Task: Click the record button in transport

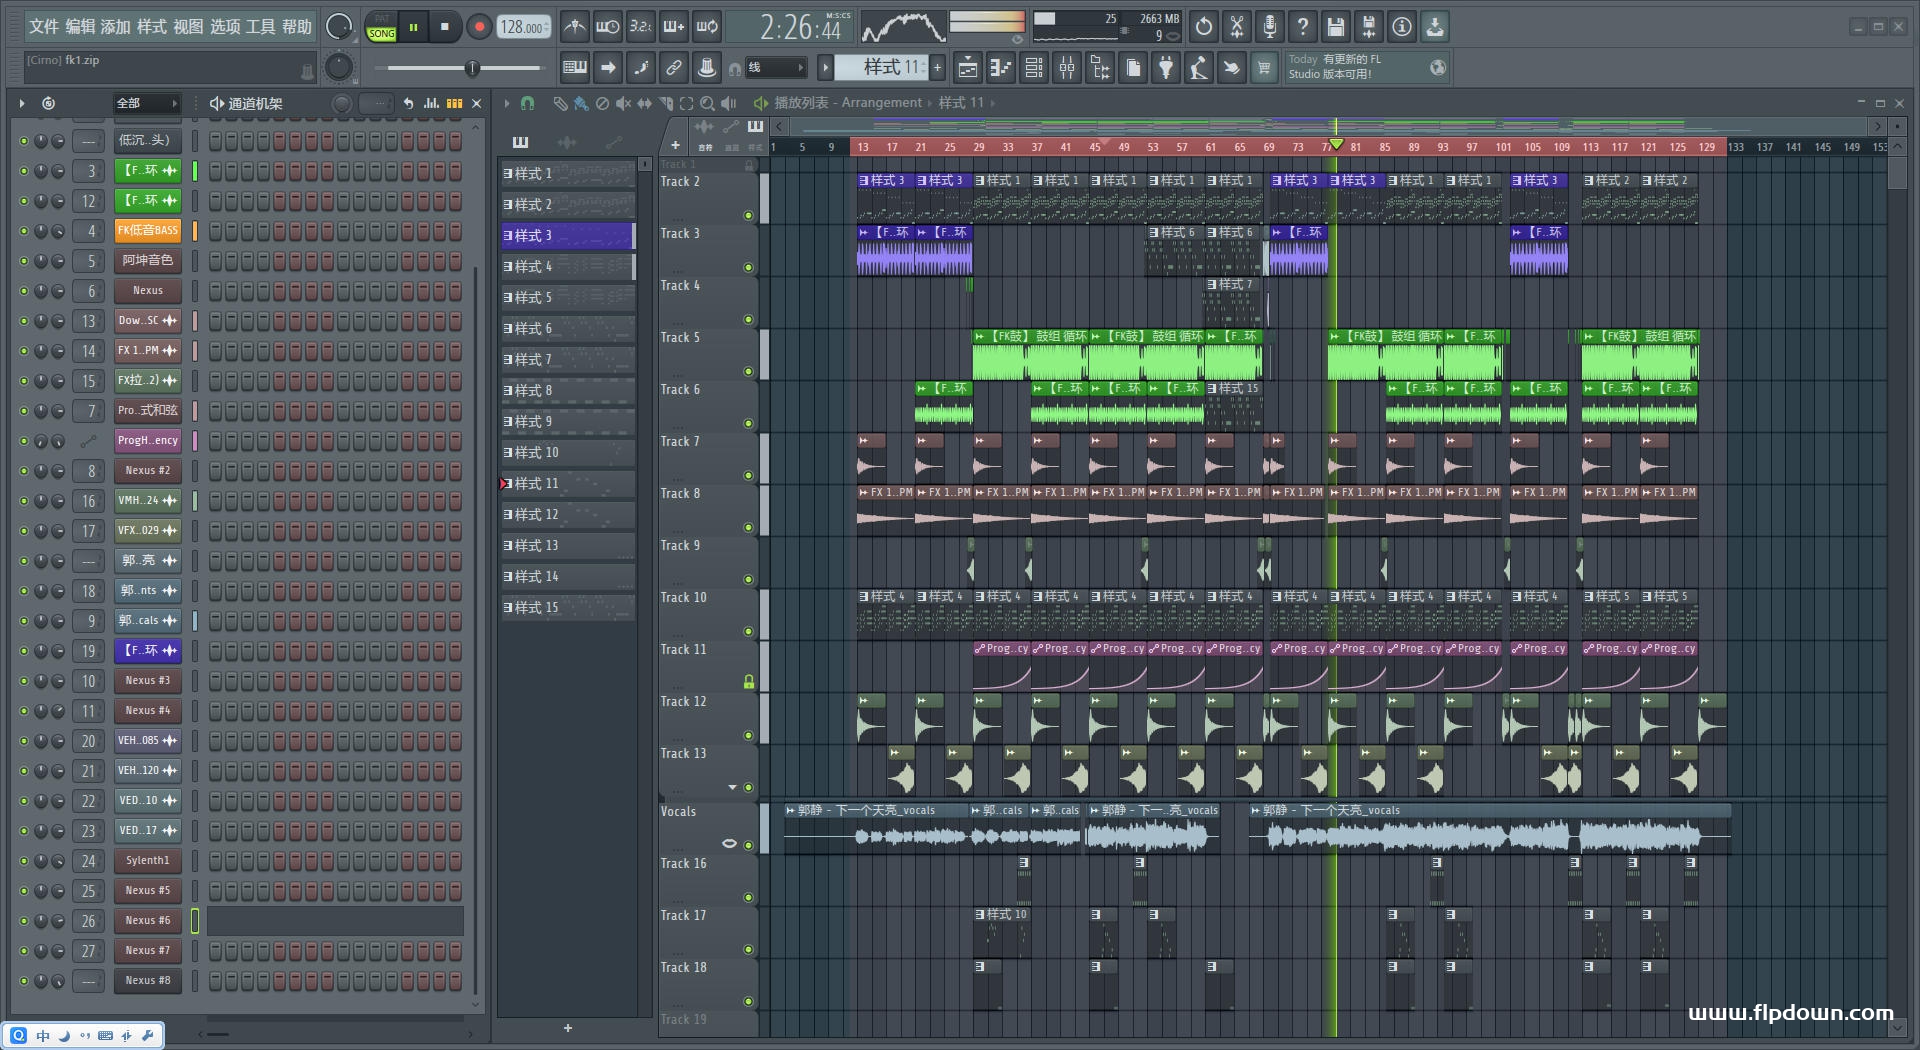Action: (x=479, y=27)
